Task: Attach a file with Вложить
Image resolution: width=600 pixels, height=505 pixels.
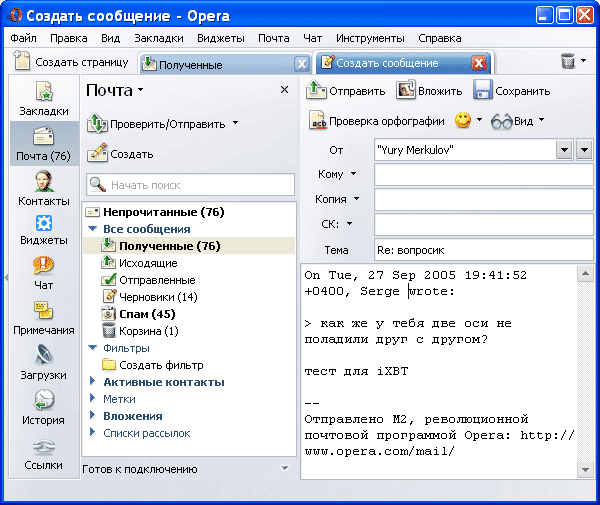Action: pyautogui.click(x=422, y=91)
